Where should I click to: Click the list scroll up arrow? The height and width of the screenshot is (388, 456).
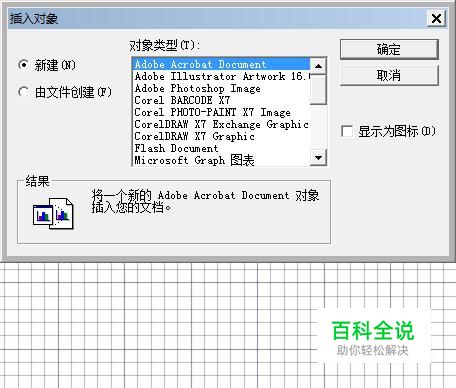[x=318, y=66]
